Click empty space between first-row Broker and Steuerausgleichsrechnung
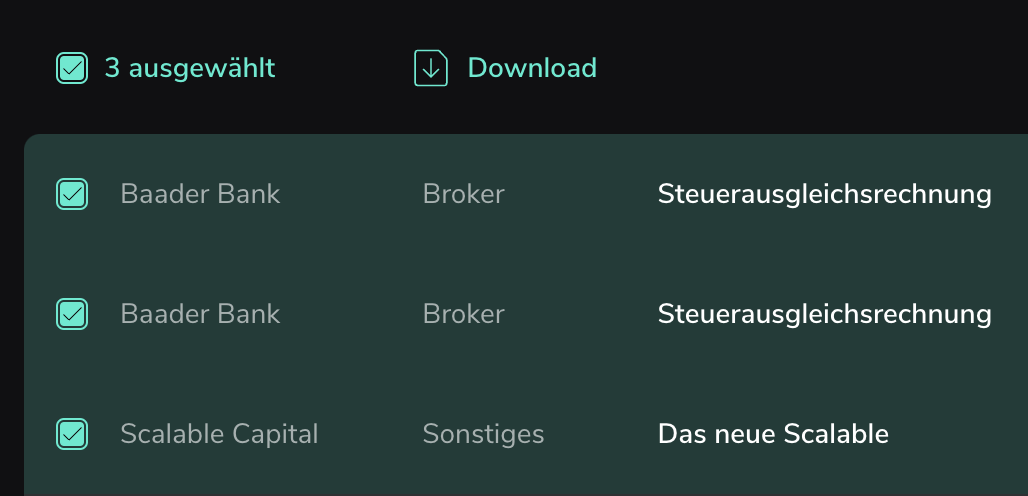This screenshot has width=1028, height=496. tap(581, 194)
